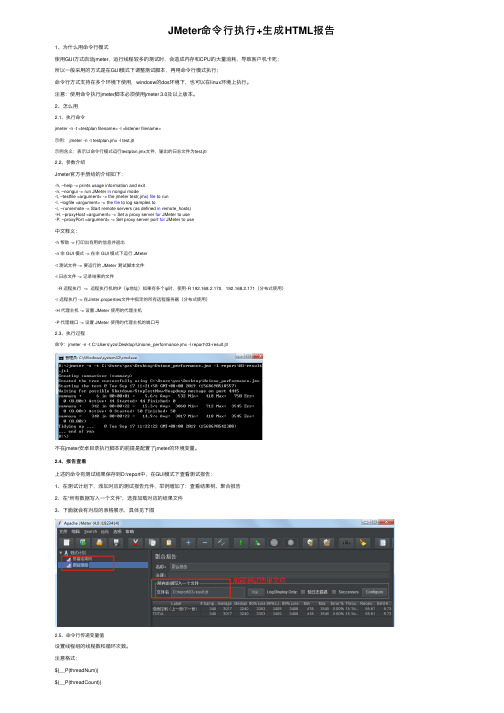
Task: Click the JMeter feather icon in window title bar
Action: coord(60,523)
